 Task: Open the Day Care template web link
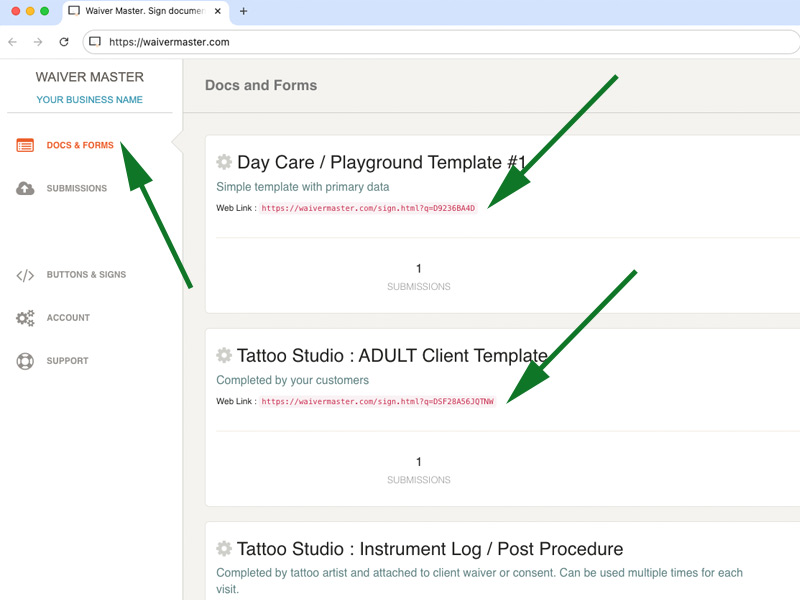tap(368, 208)
